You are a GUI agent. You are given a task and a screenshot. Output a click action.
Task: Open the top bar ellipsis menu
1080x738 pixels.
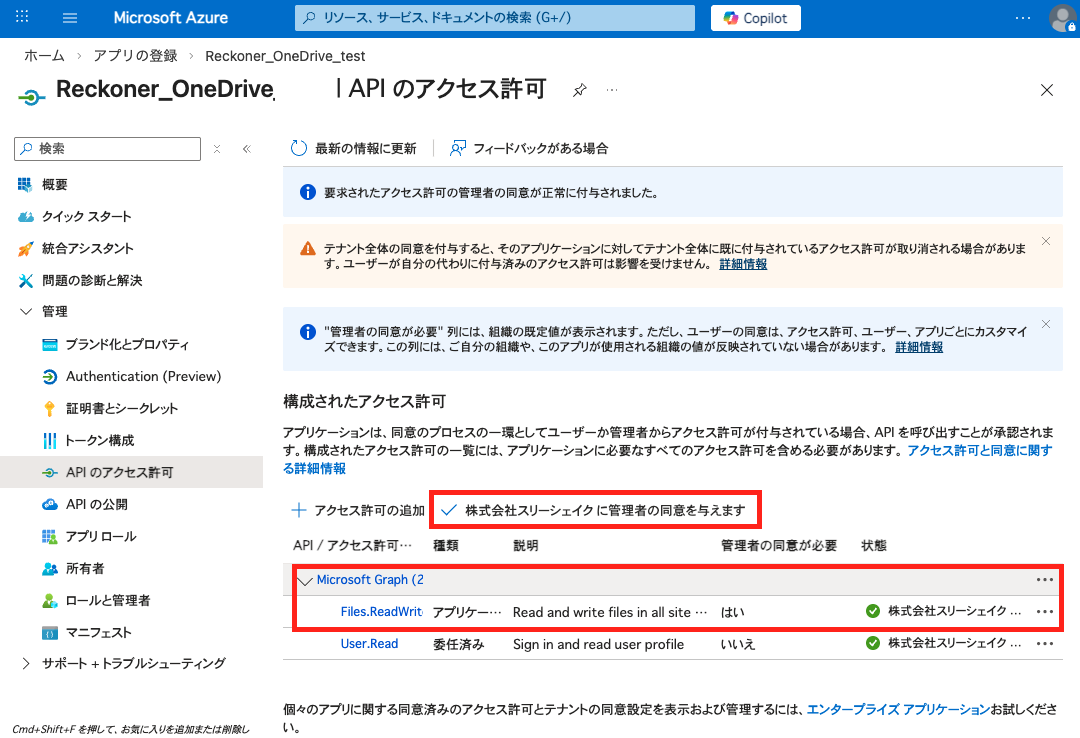tap(1023, 18)
